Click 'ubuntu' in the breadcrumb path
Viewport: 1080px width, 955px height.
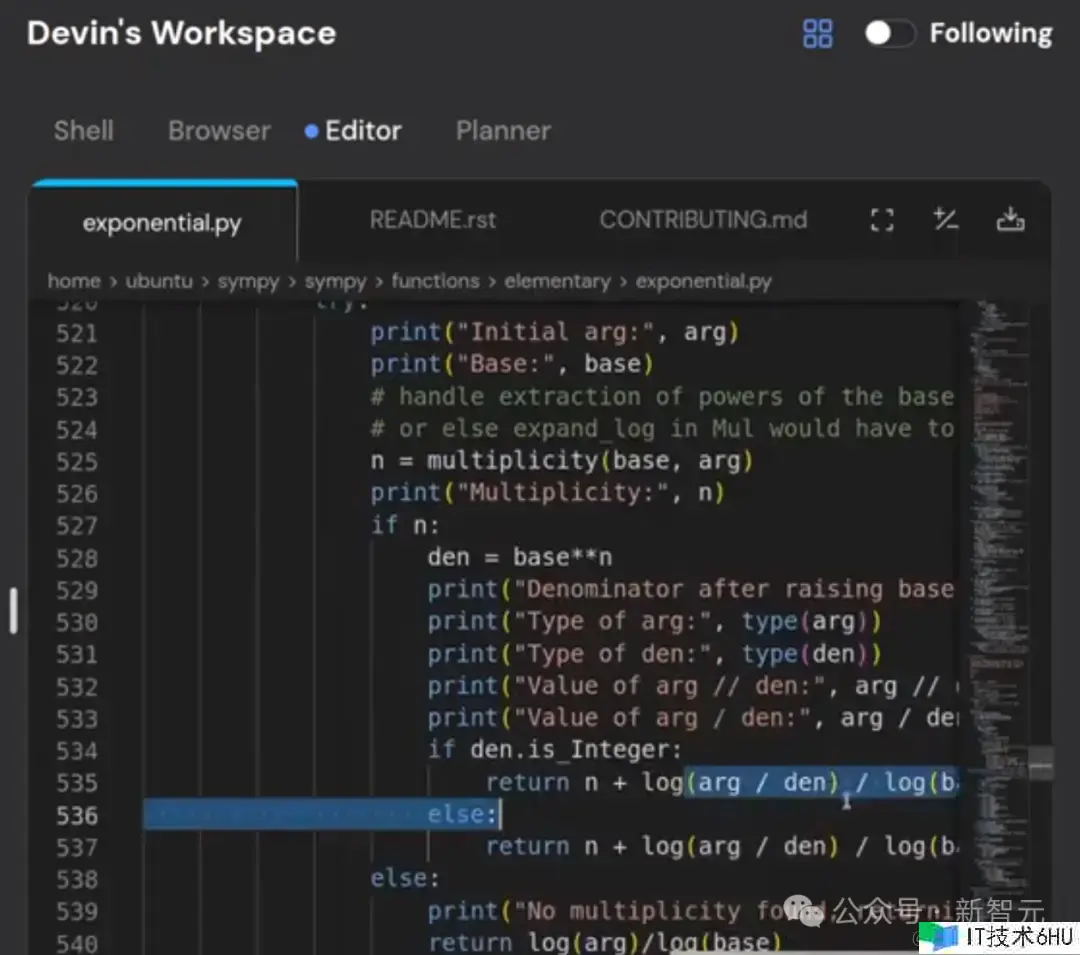159,282
